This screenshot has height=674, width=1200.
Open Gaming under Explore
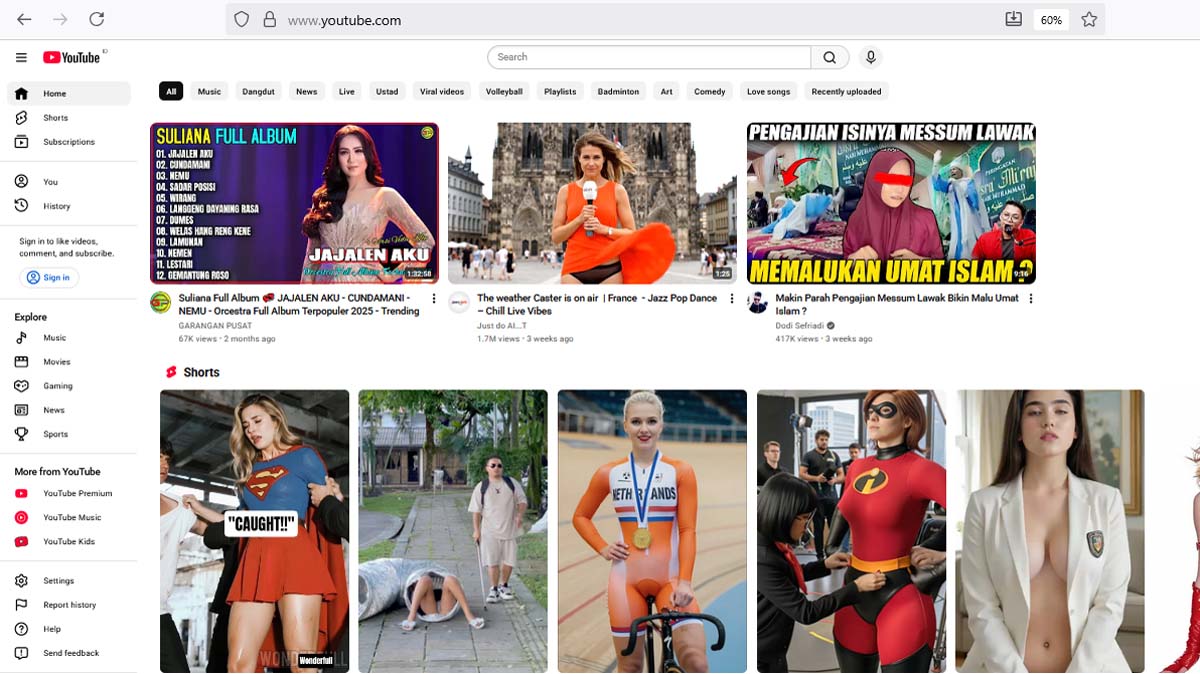click(x=69, y=385)
